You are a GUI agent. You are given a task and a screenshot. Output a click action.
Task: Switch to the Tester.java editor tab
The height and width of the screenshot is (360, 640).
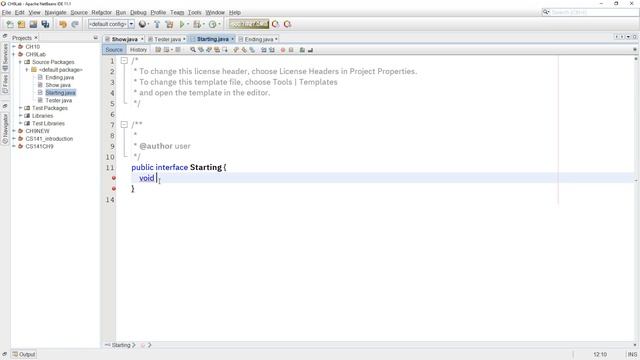tap(167, 39)
